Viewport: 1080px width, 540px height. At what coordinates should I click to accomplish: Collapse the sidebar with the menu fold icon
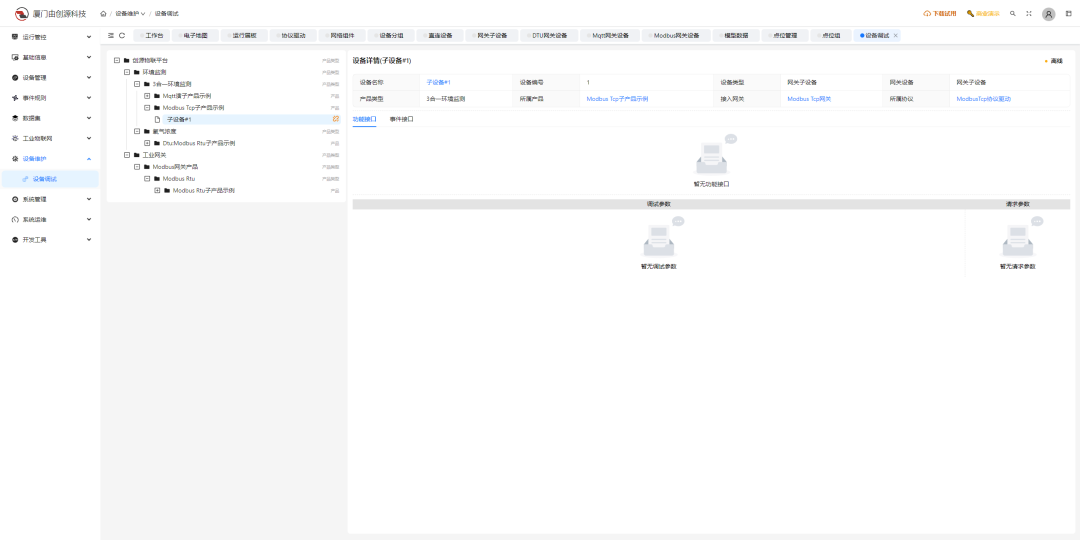tap(110, 35)
